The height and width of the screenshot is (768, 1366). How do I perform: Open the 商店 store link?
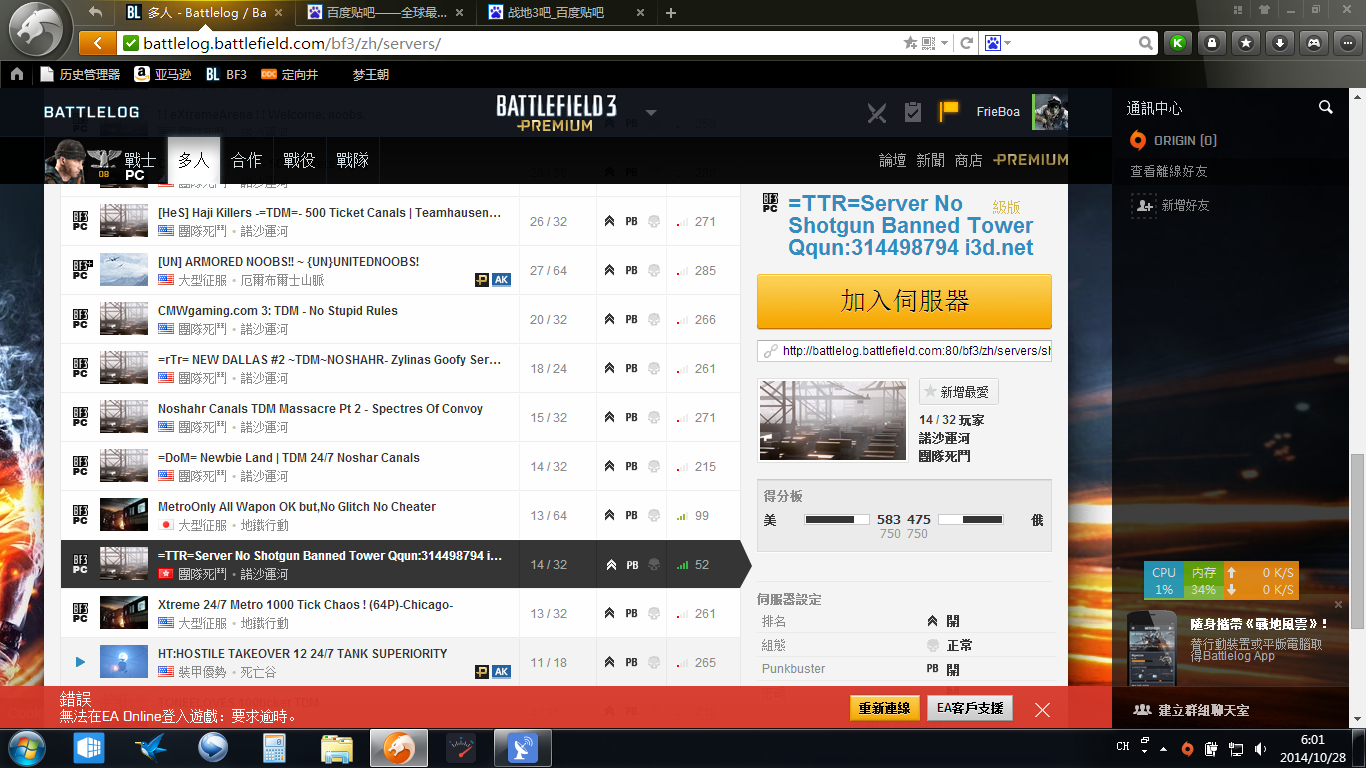pyautogui.click(x=968, y=160)
